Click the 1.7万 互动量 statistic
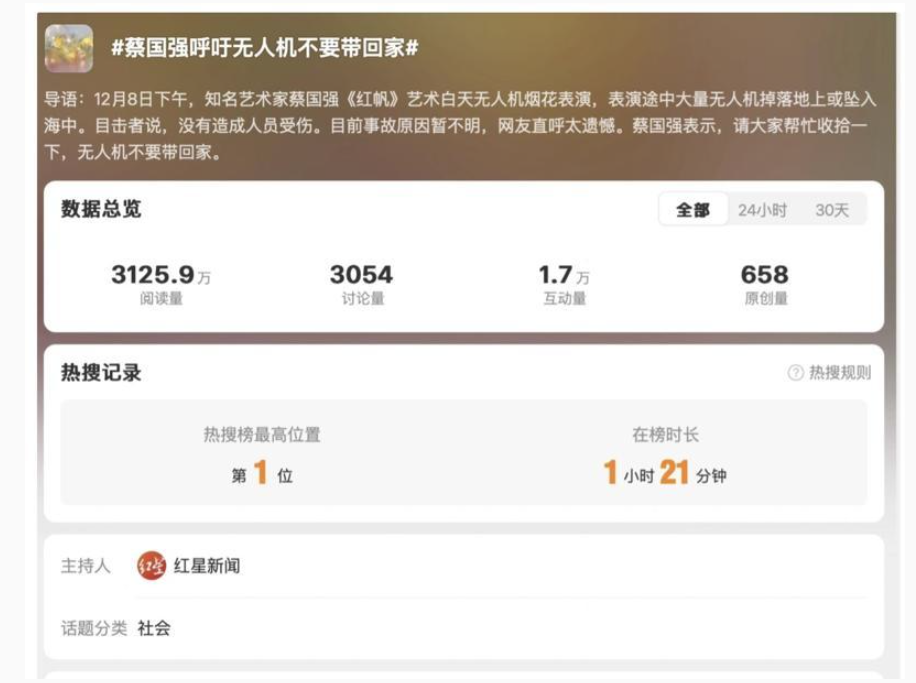This screenshot has height=683, width=916. (x=564, y=284)
